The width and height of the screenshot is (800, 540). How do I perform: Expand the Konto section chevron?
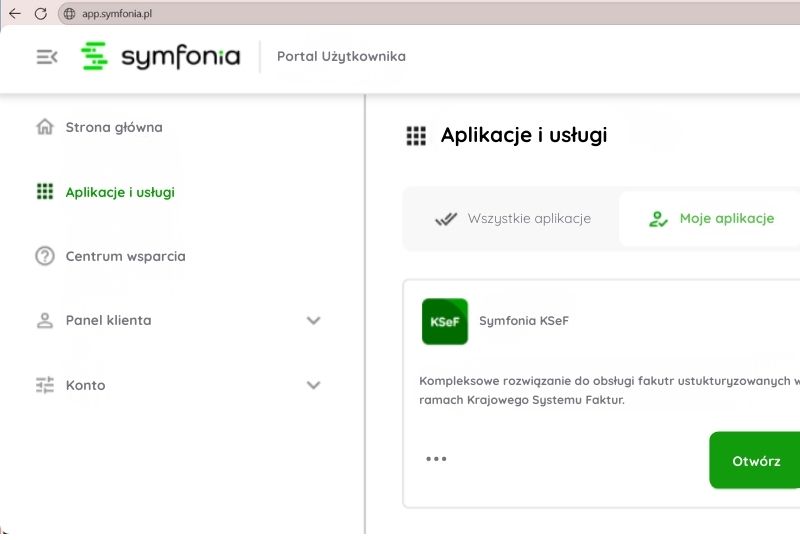point(313,385)
